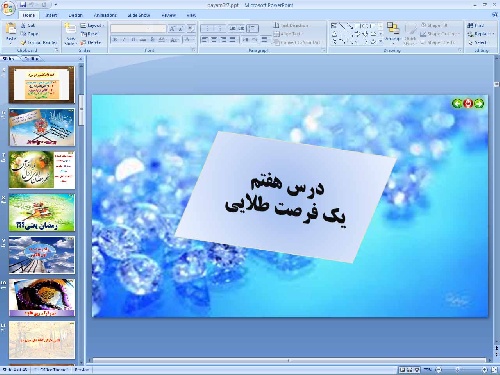The image size is (500, 375).
Task: Open the Insert ribbon tab
Action: [x=51, y=15]
